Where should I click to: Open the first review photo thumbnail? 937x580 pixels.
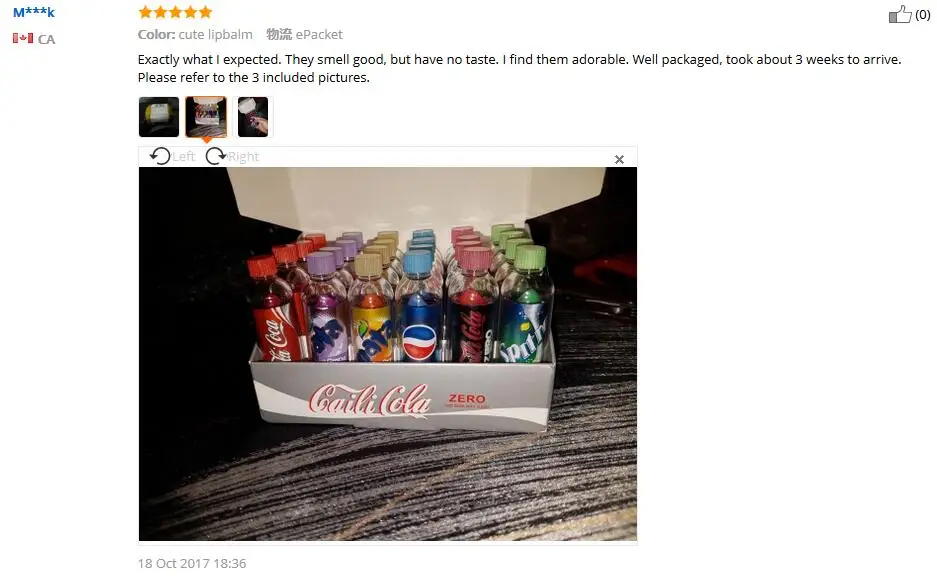[x=159, y=117]
